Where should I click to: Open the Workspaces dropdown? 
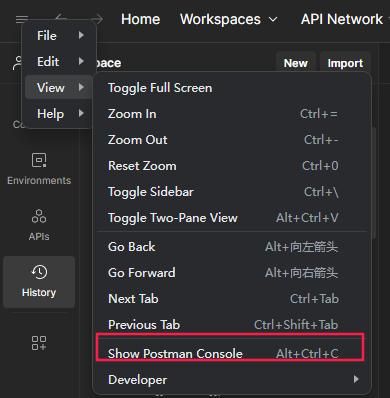click(x=229, y=19)
